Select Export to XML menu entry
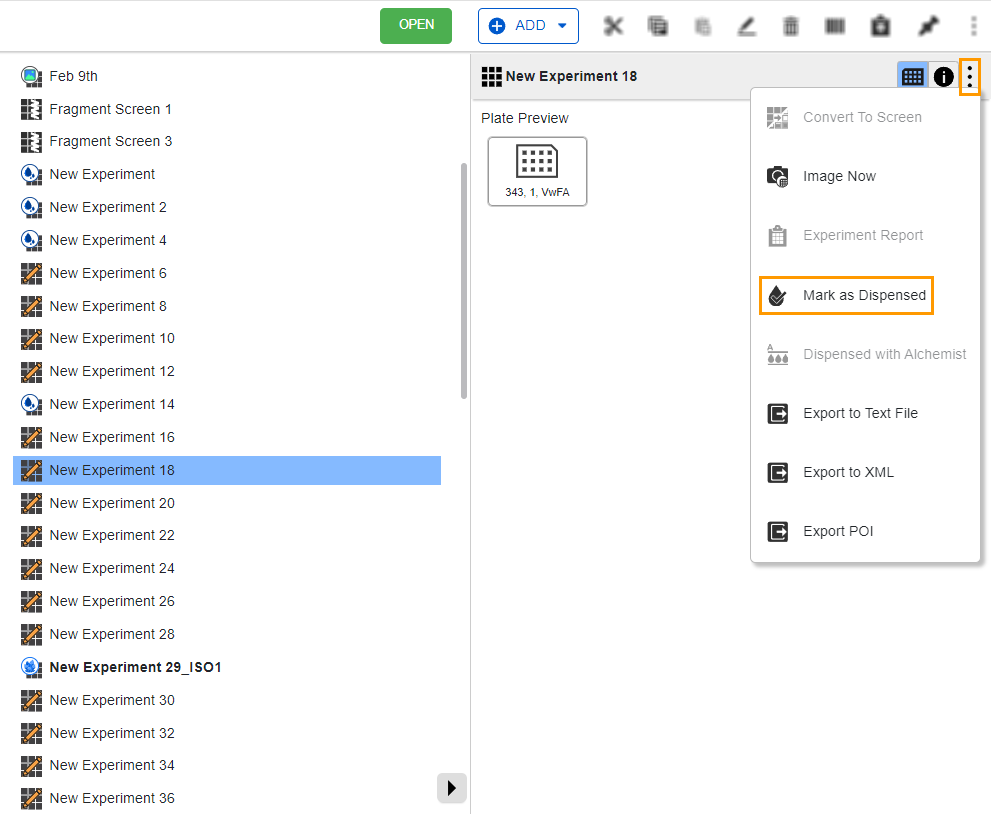 [847, 472]
